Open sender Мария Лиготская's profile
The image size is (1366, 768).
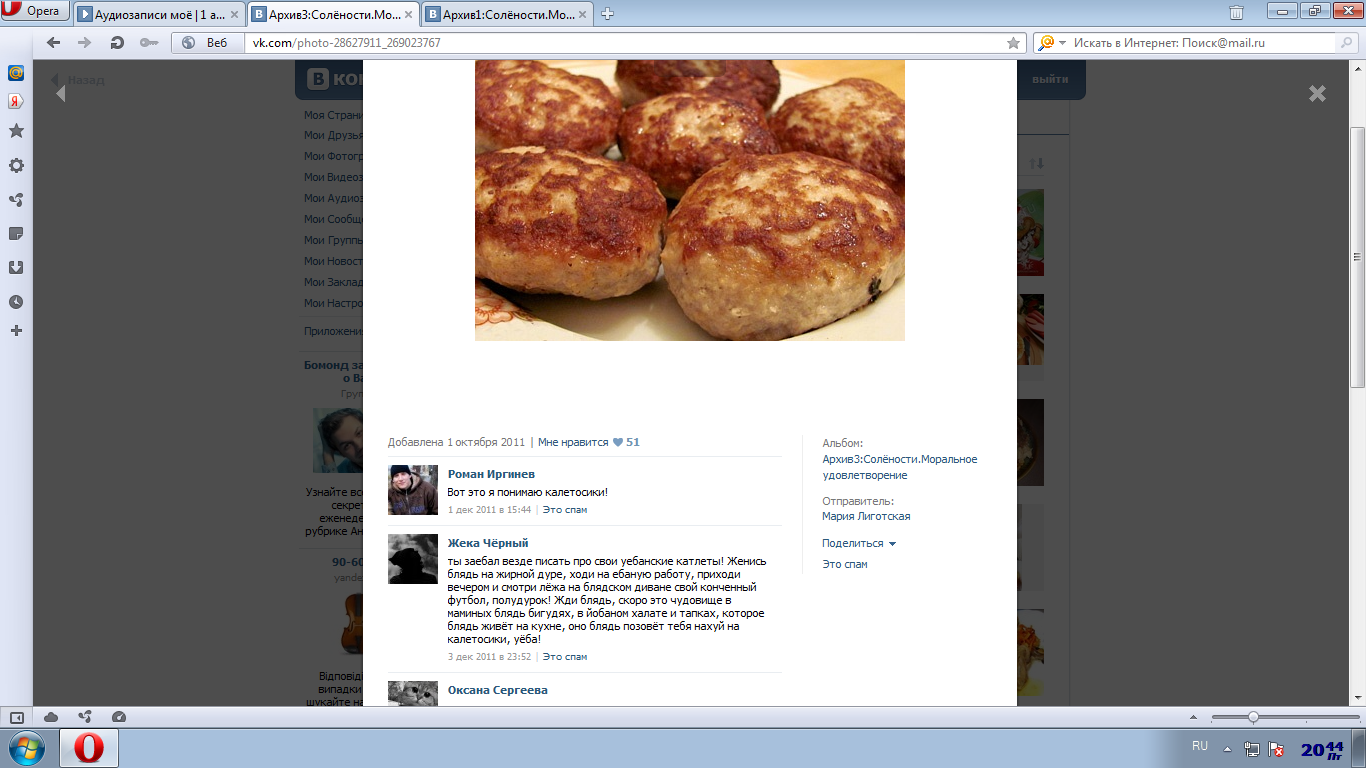click(x=866, y=517)
